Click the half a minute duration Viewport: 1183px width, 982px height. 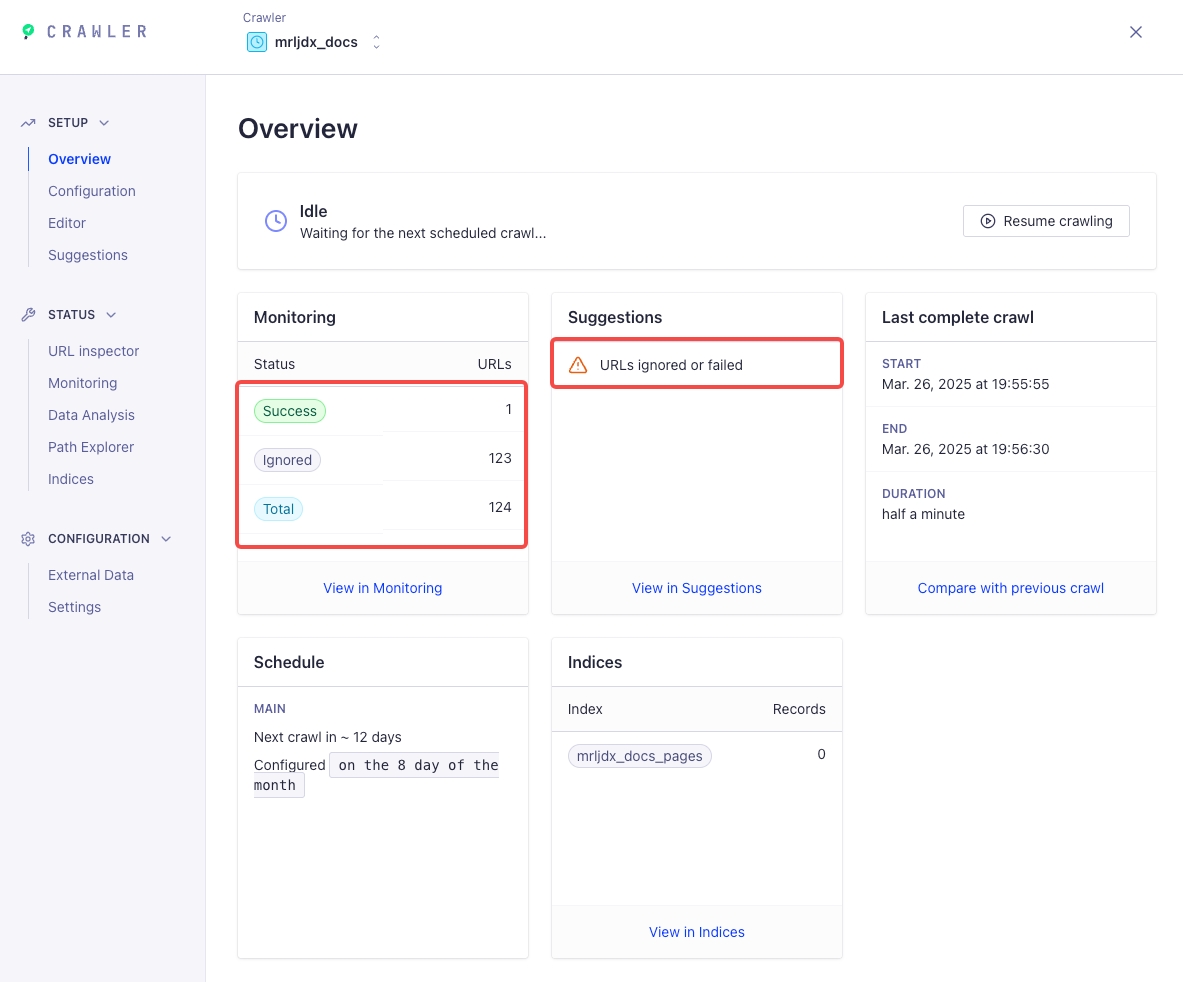click(923, 514)
